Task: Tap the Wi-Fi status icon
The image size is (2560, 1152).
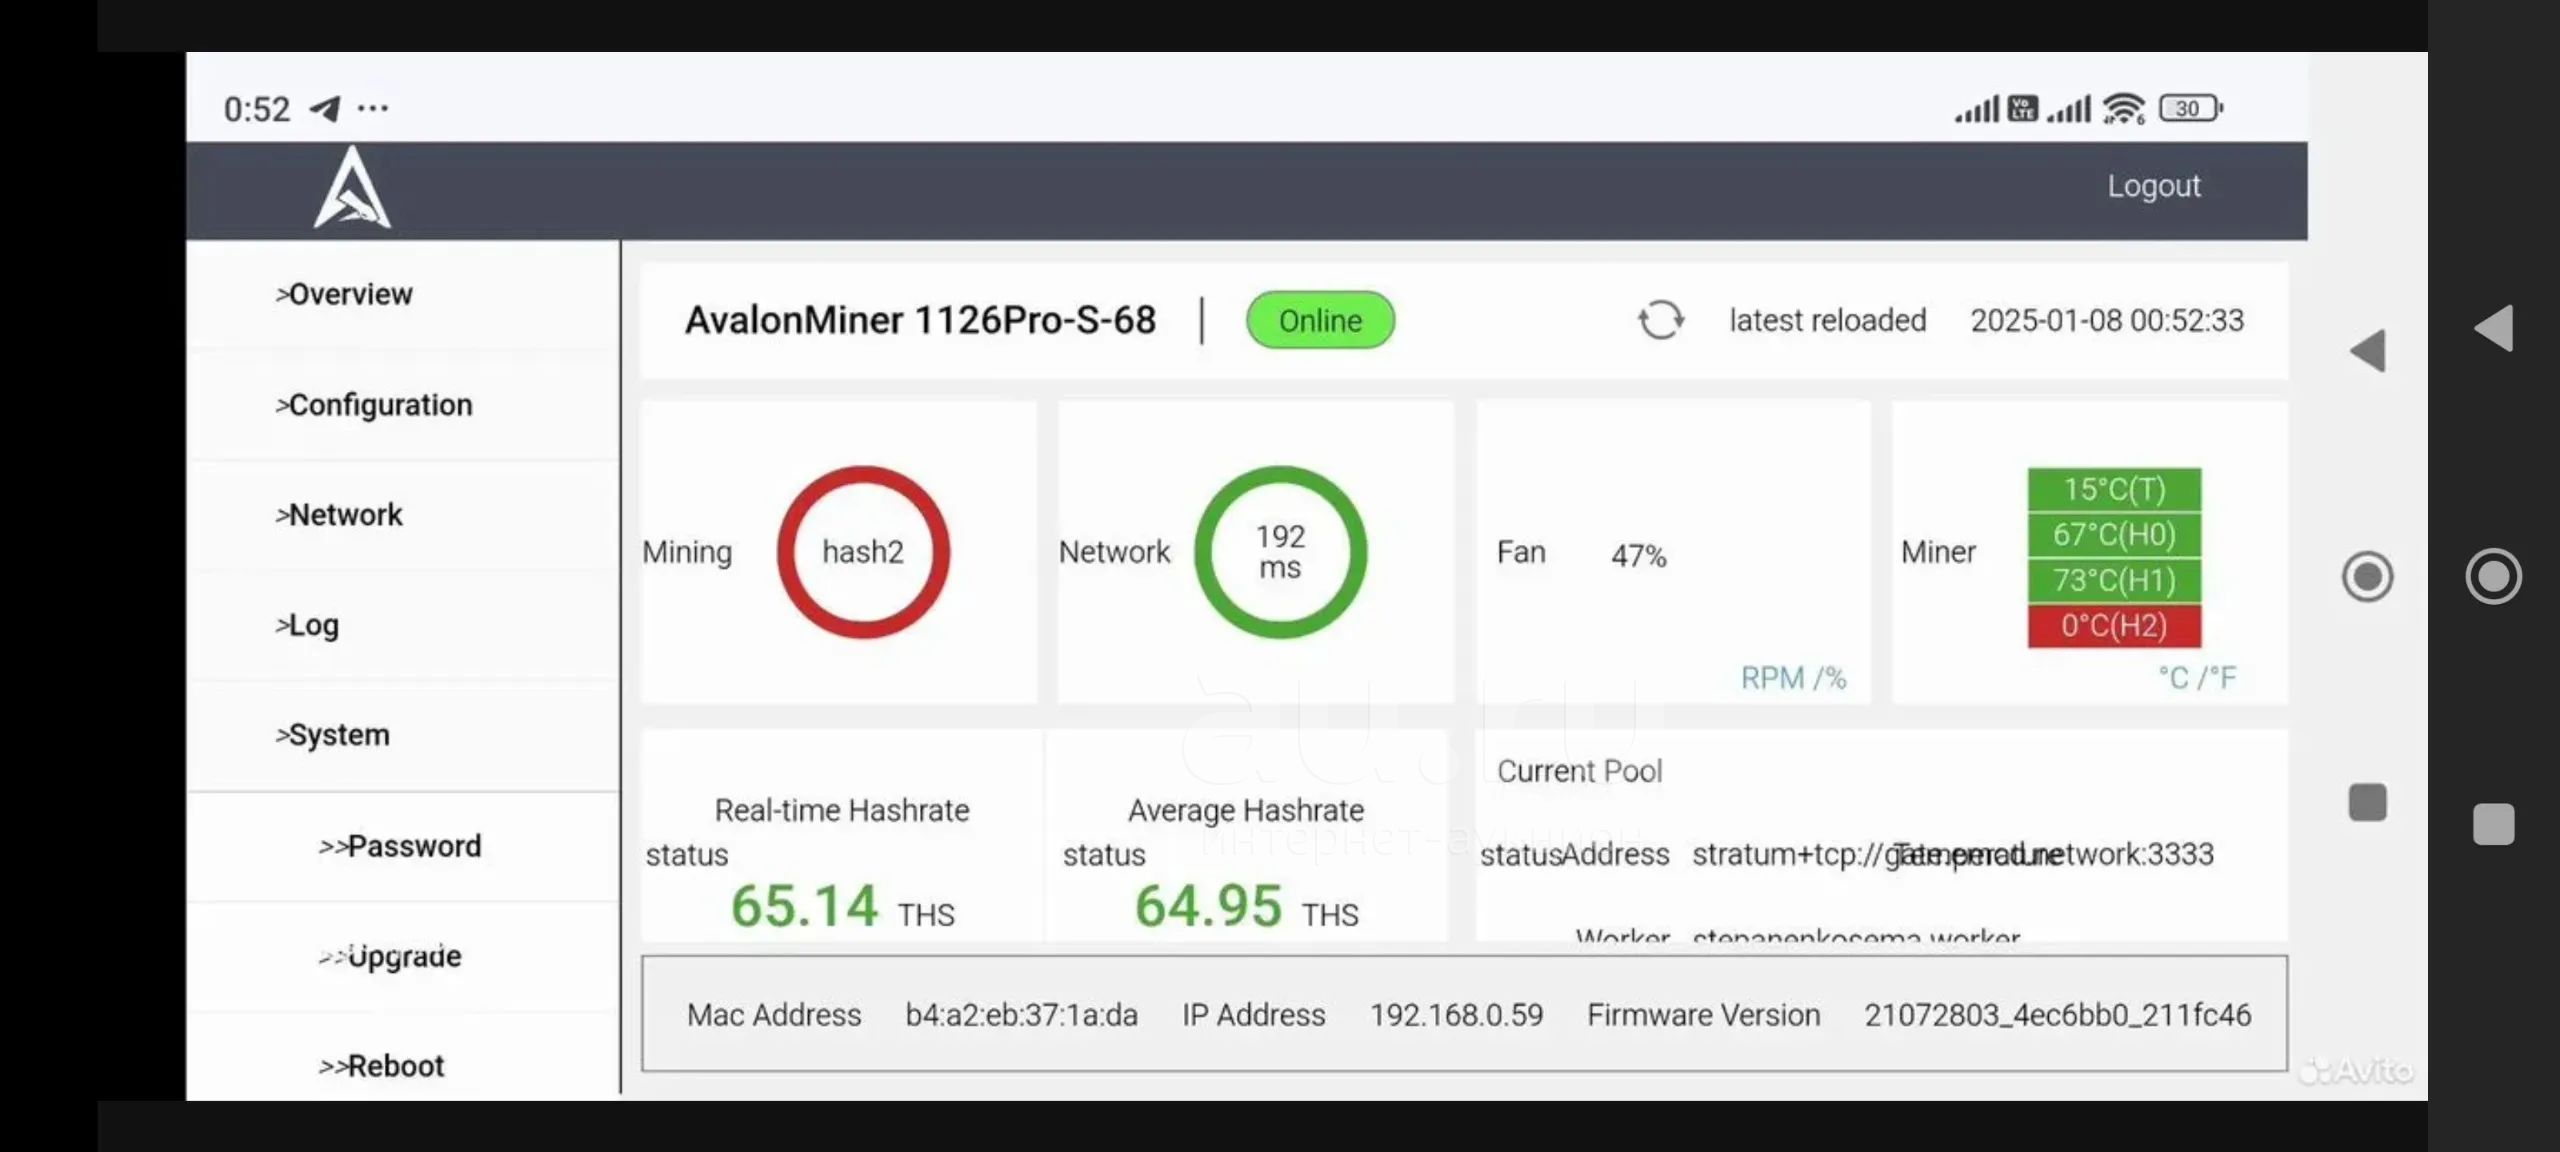Action: click(2123, 108)
